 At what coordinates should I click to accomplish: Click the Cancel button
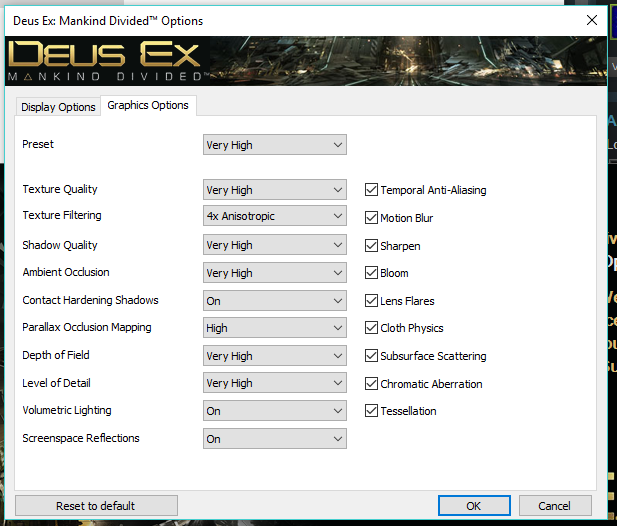point(555,506)
